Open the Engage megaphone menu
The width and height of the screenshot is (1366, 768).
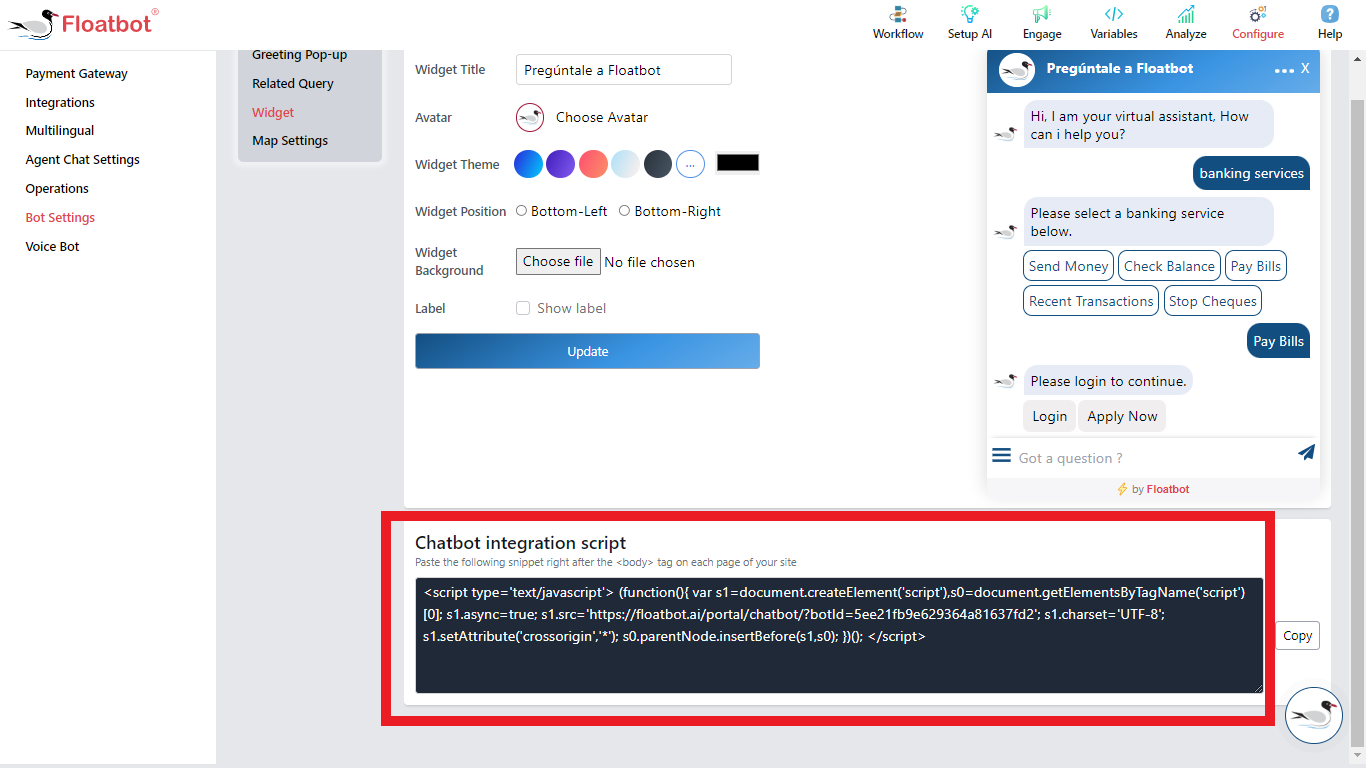pyautogui.click(x=1042, y=22)
